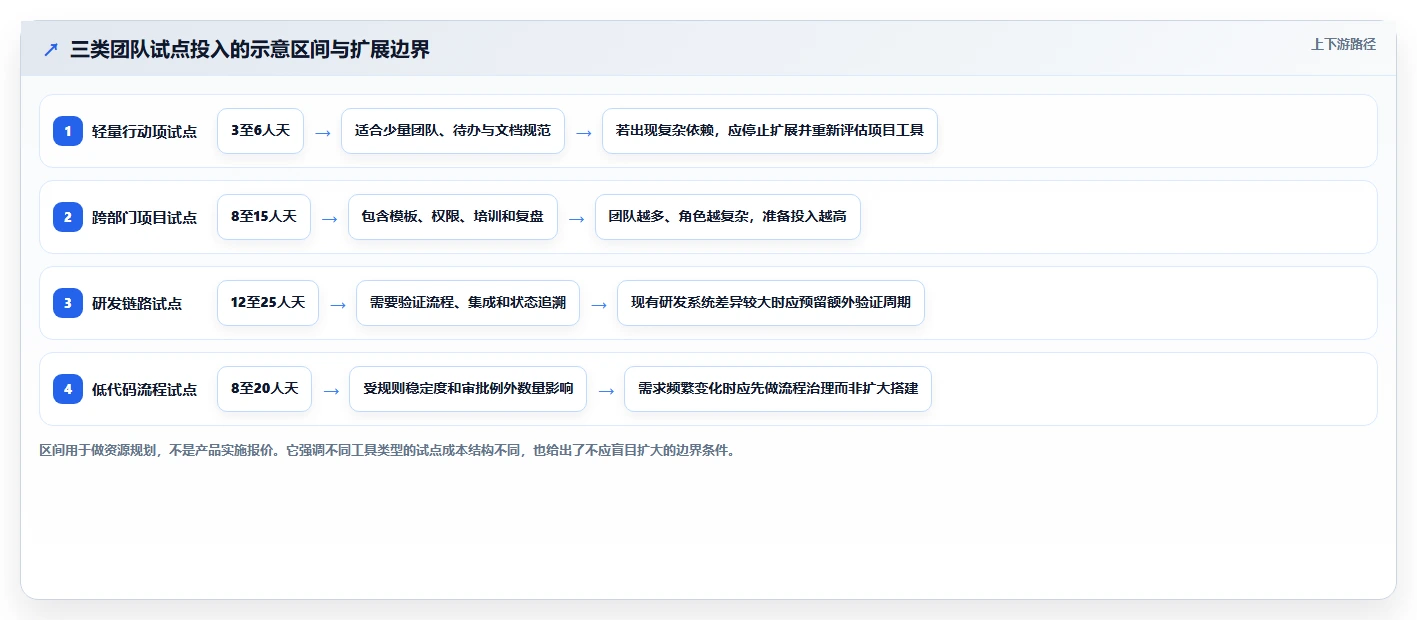This screenshot has width=1417, height=620.
Task: Click the number 1 badge
Action: pos(68,131)
